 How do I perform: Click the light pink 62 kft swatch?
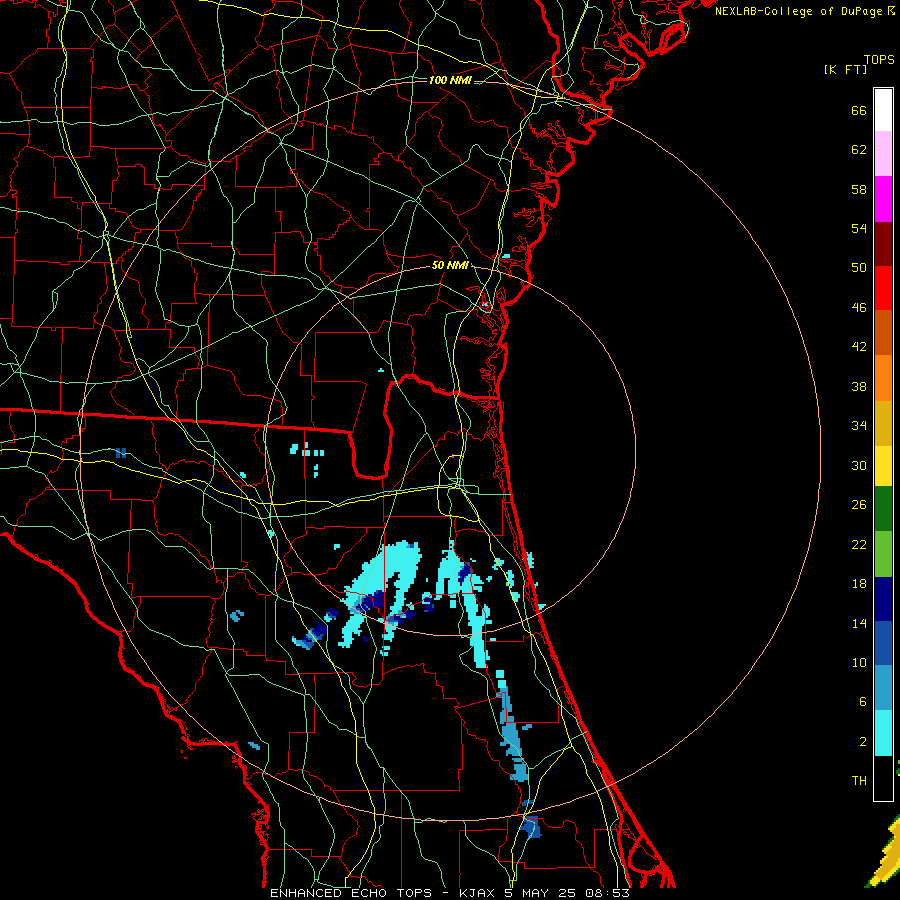883,154
